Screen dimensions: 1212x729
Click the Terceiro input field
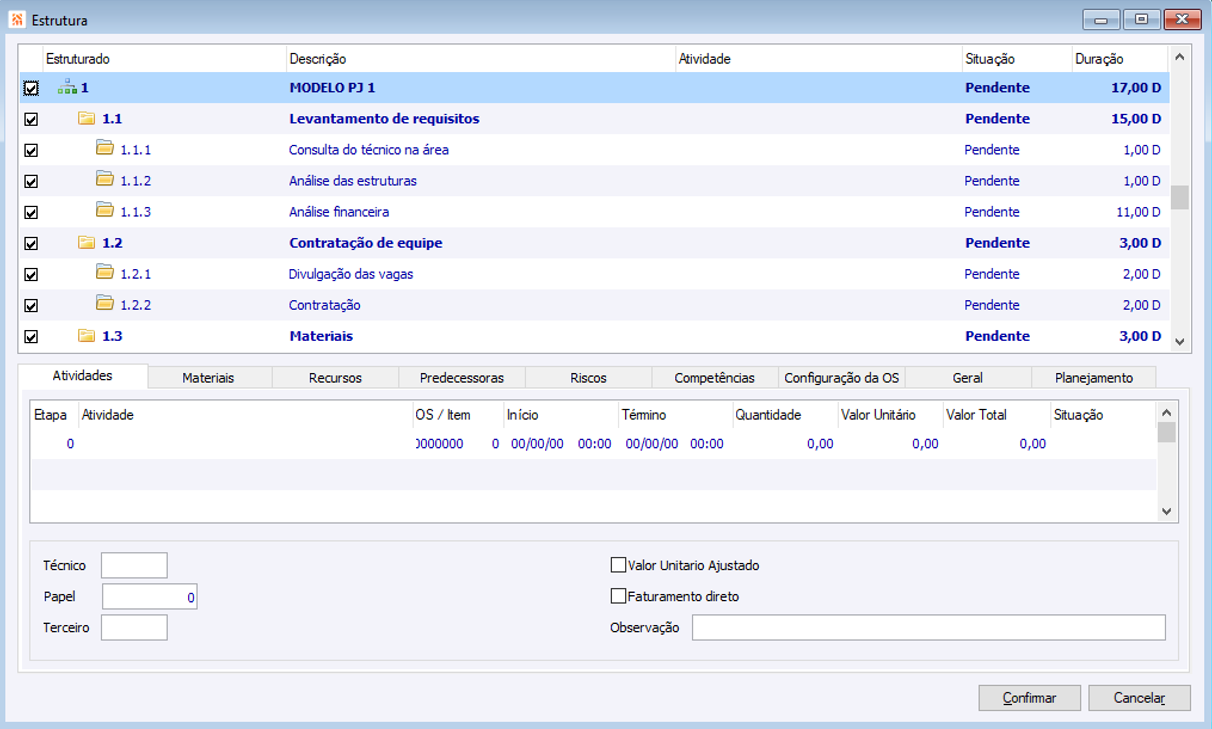click(134, 627)
